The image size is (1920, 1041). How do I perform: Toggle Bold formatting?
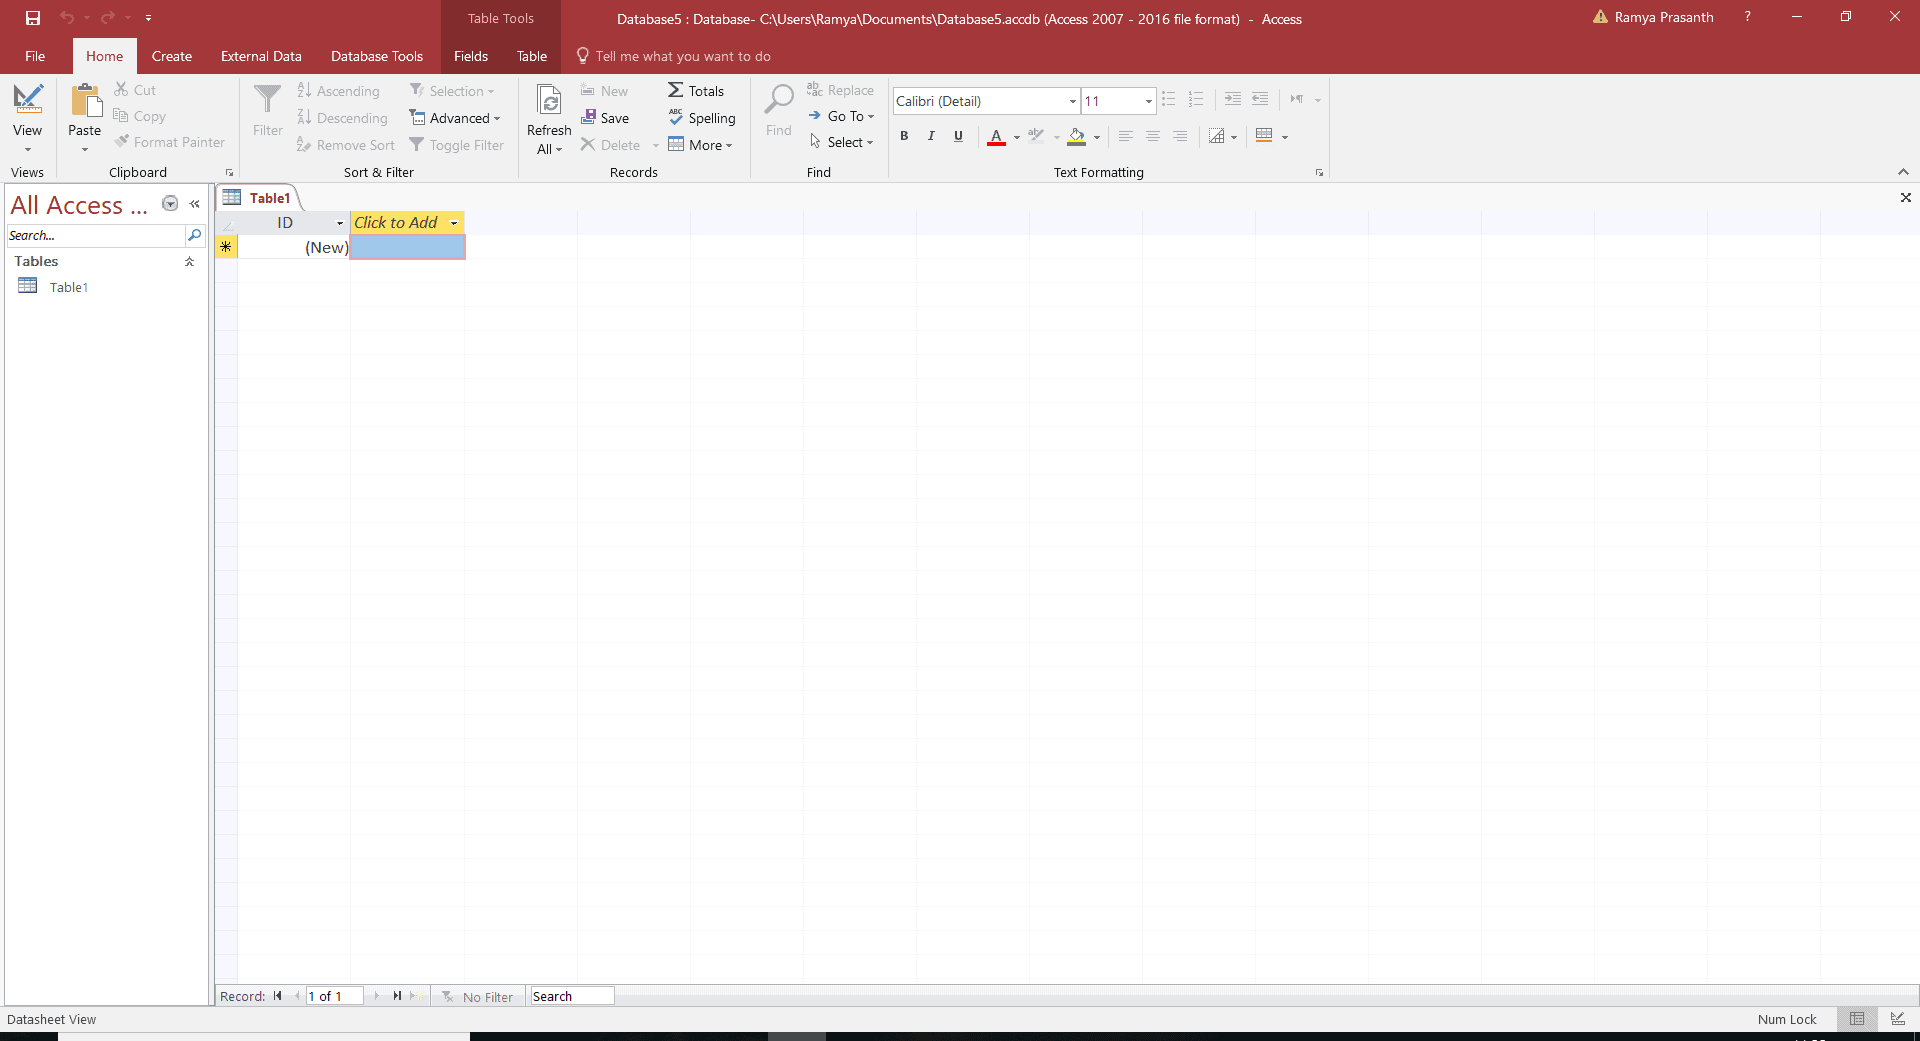(x=904, y=136)
